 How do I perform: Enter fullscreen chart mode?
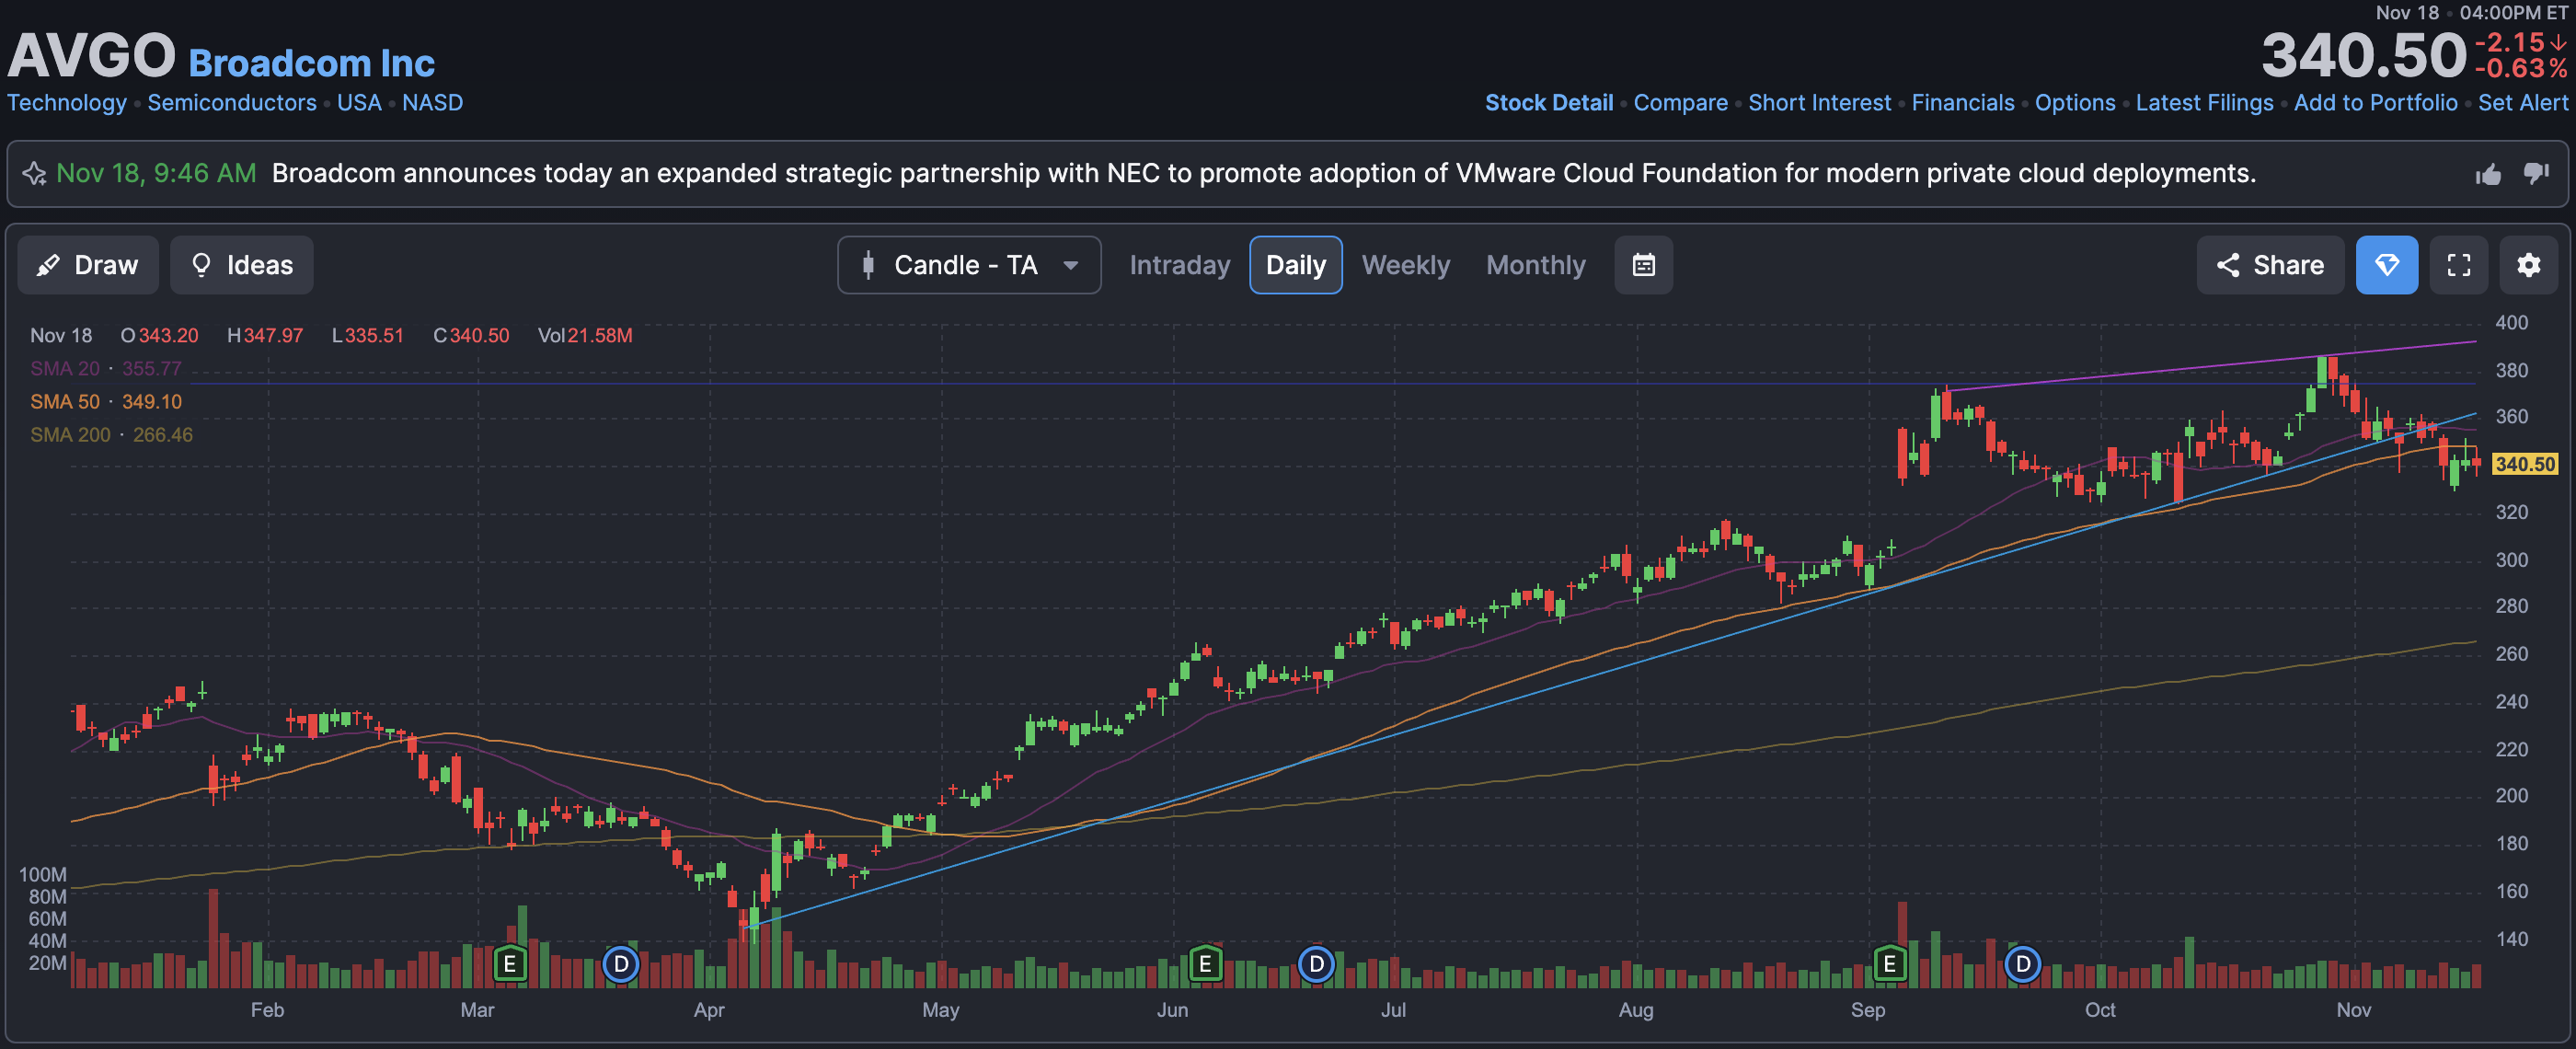(x=2458, y=265)
